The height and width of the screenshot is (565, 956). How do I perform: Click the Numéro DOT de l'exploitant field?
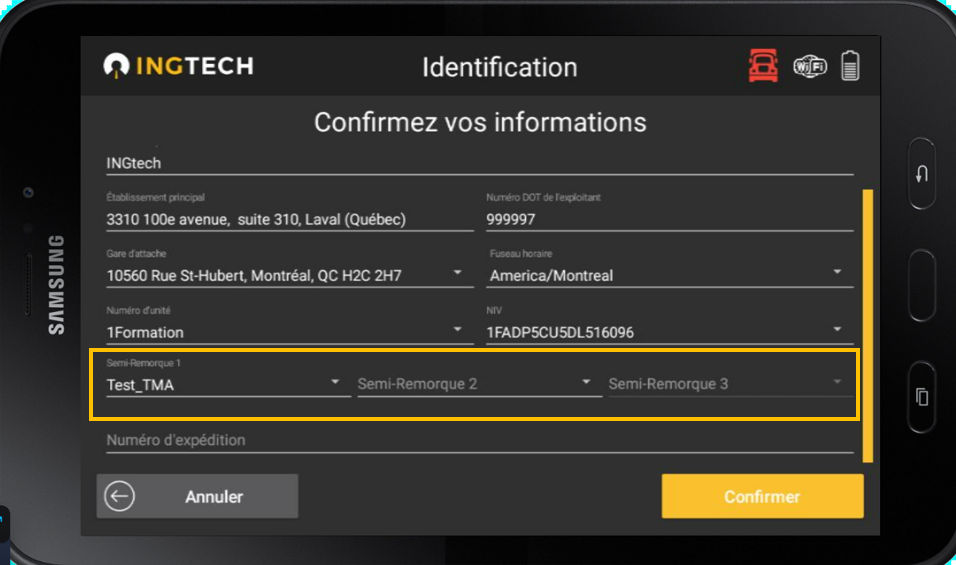668,219
